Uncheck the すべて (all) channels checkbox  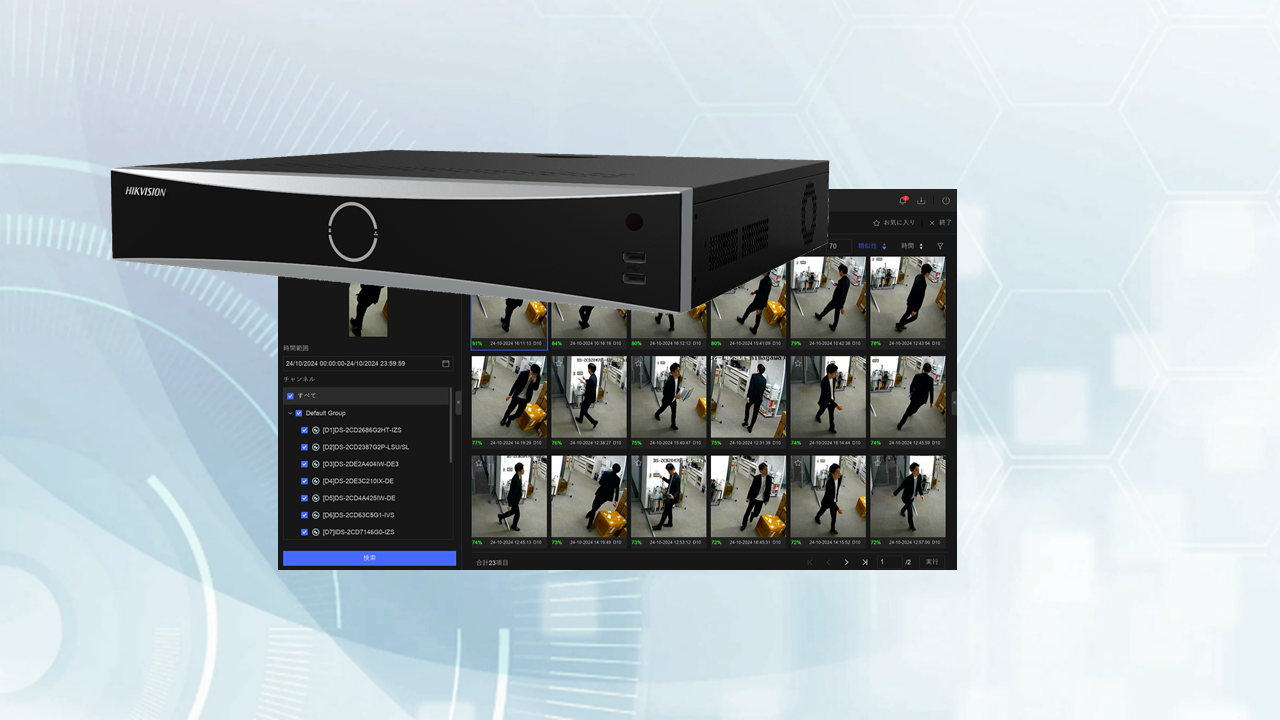291,396
